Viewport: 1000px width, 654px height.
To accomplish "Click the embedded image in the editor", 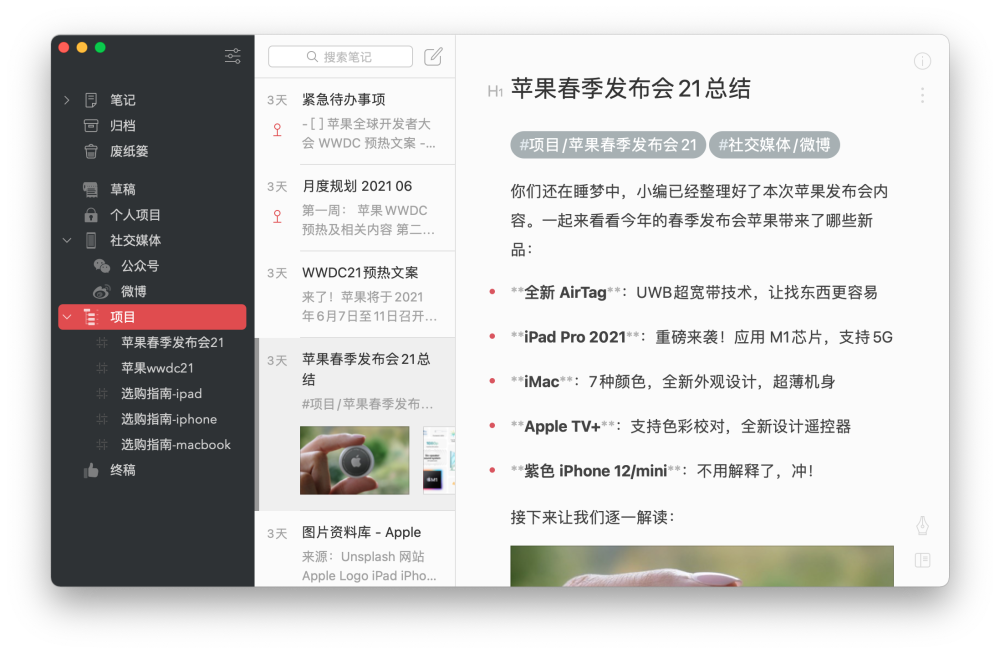I will [x=702, y=566].
